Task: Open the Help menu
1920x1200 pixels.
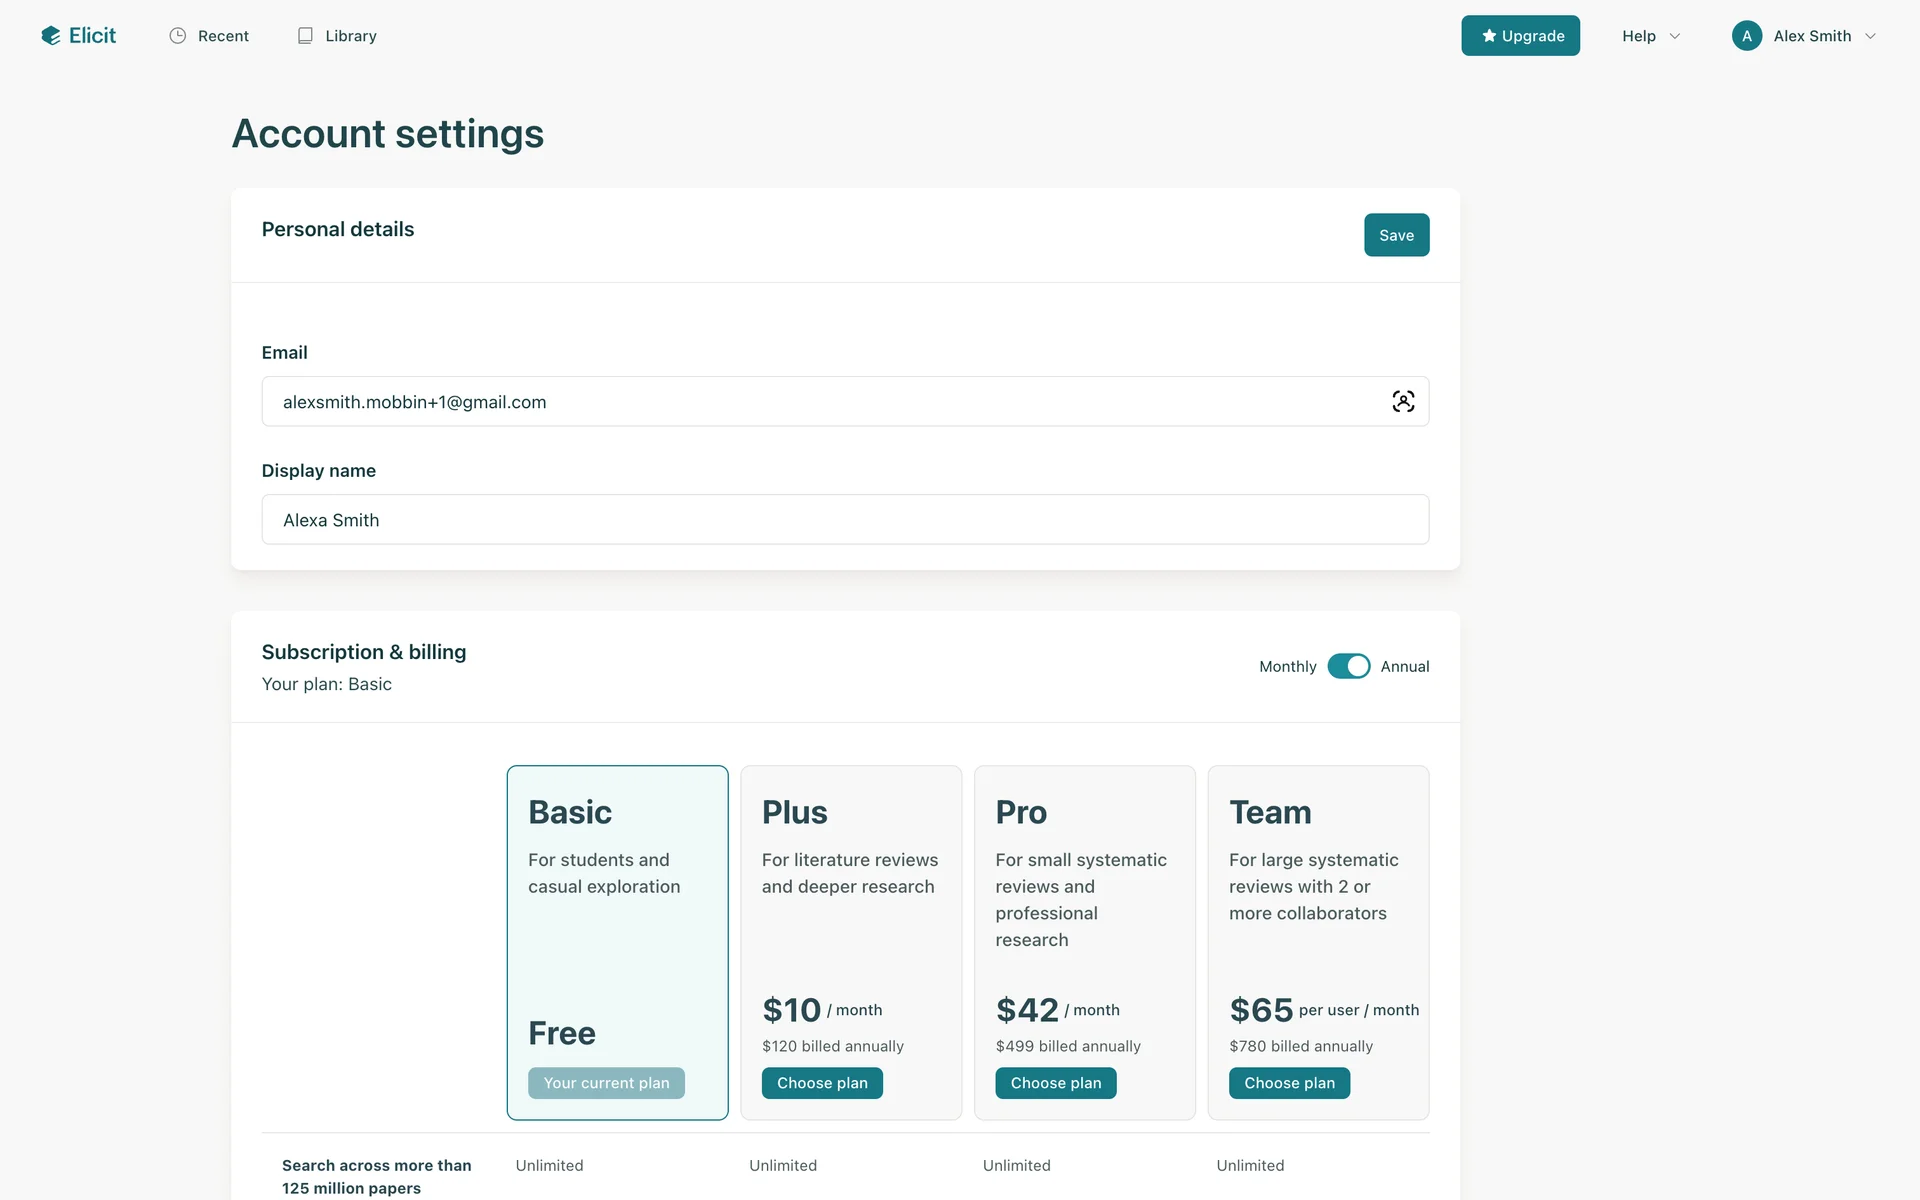Action: pos(1638,36)
